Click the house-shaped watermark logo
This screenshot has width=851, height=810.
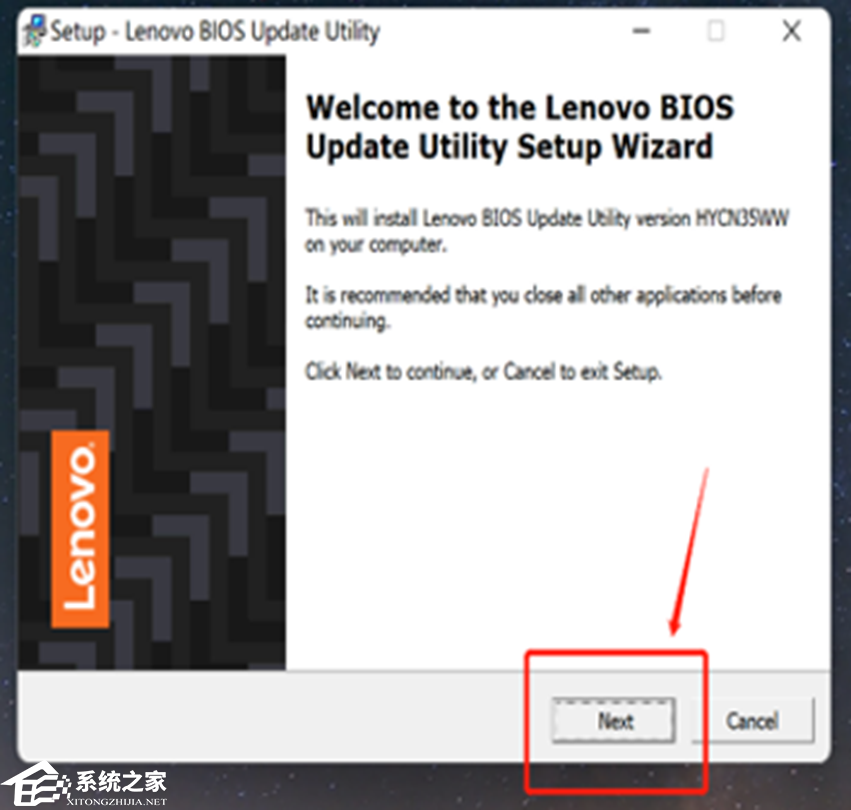pos(35,784)
